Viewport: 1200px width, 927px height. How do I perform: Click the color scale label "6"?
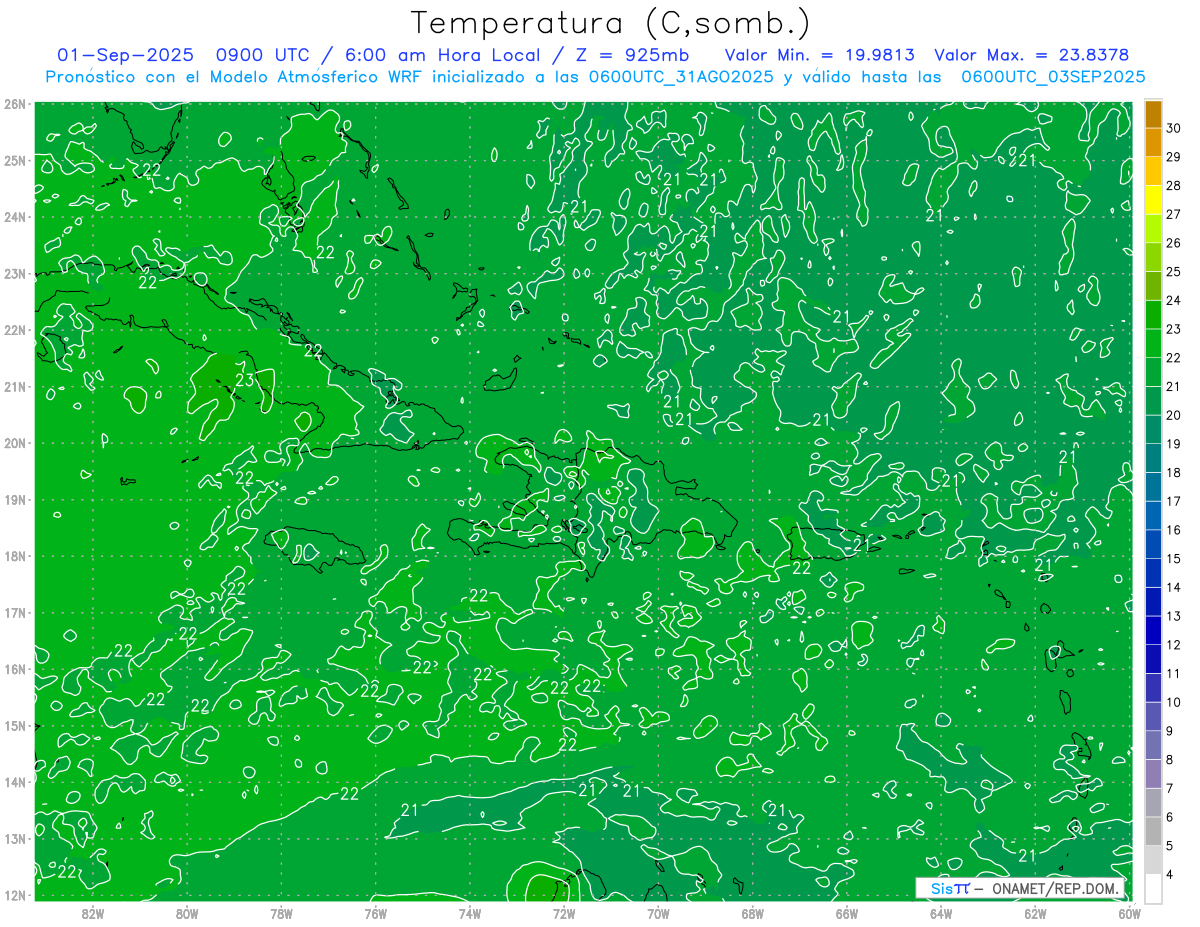[x=1171, y=817]
